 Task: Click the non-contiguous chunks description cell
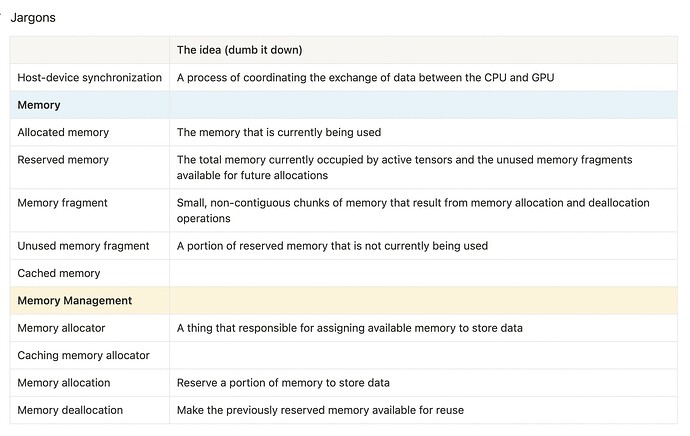(x=412, y=210)
